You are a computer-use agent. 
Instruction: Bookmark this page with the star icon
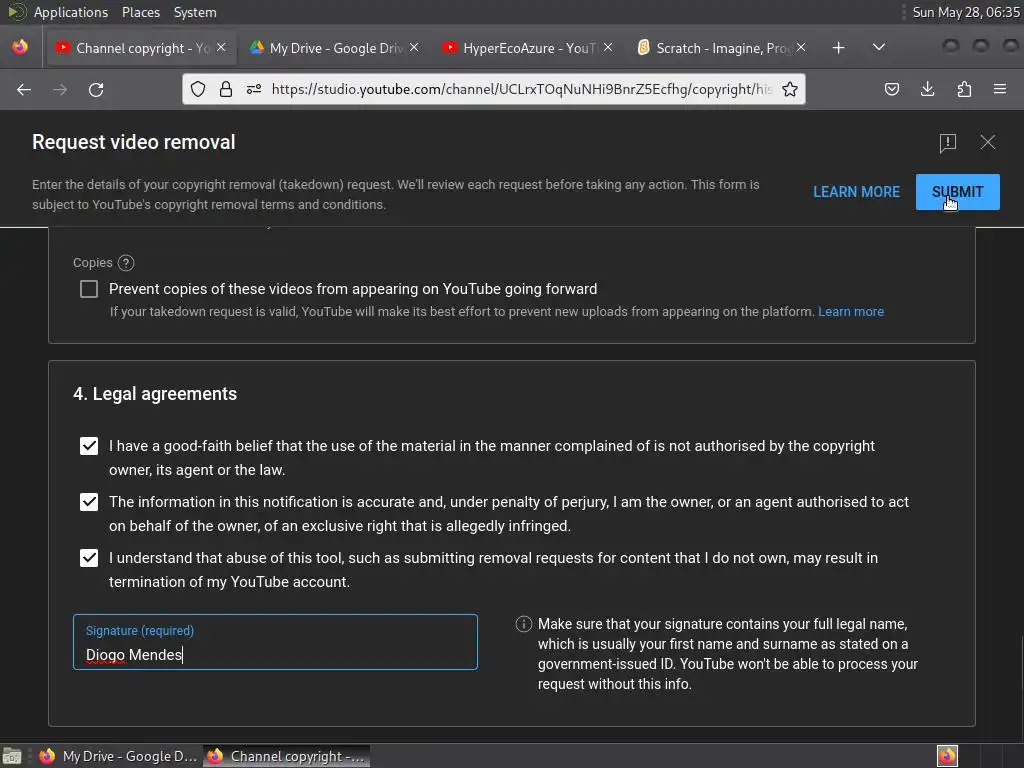point(790,89)
